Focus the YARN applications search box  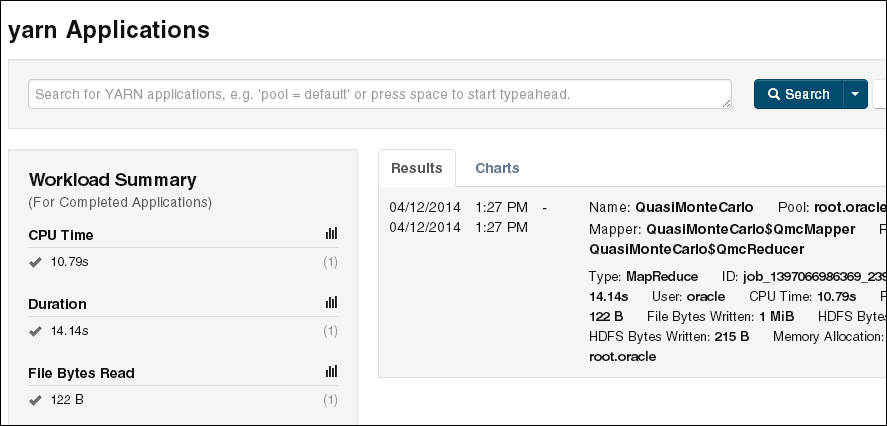click(x=378, y=94)
